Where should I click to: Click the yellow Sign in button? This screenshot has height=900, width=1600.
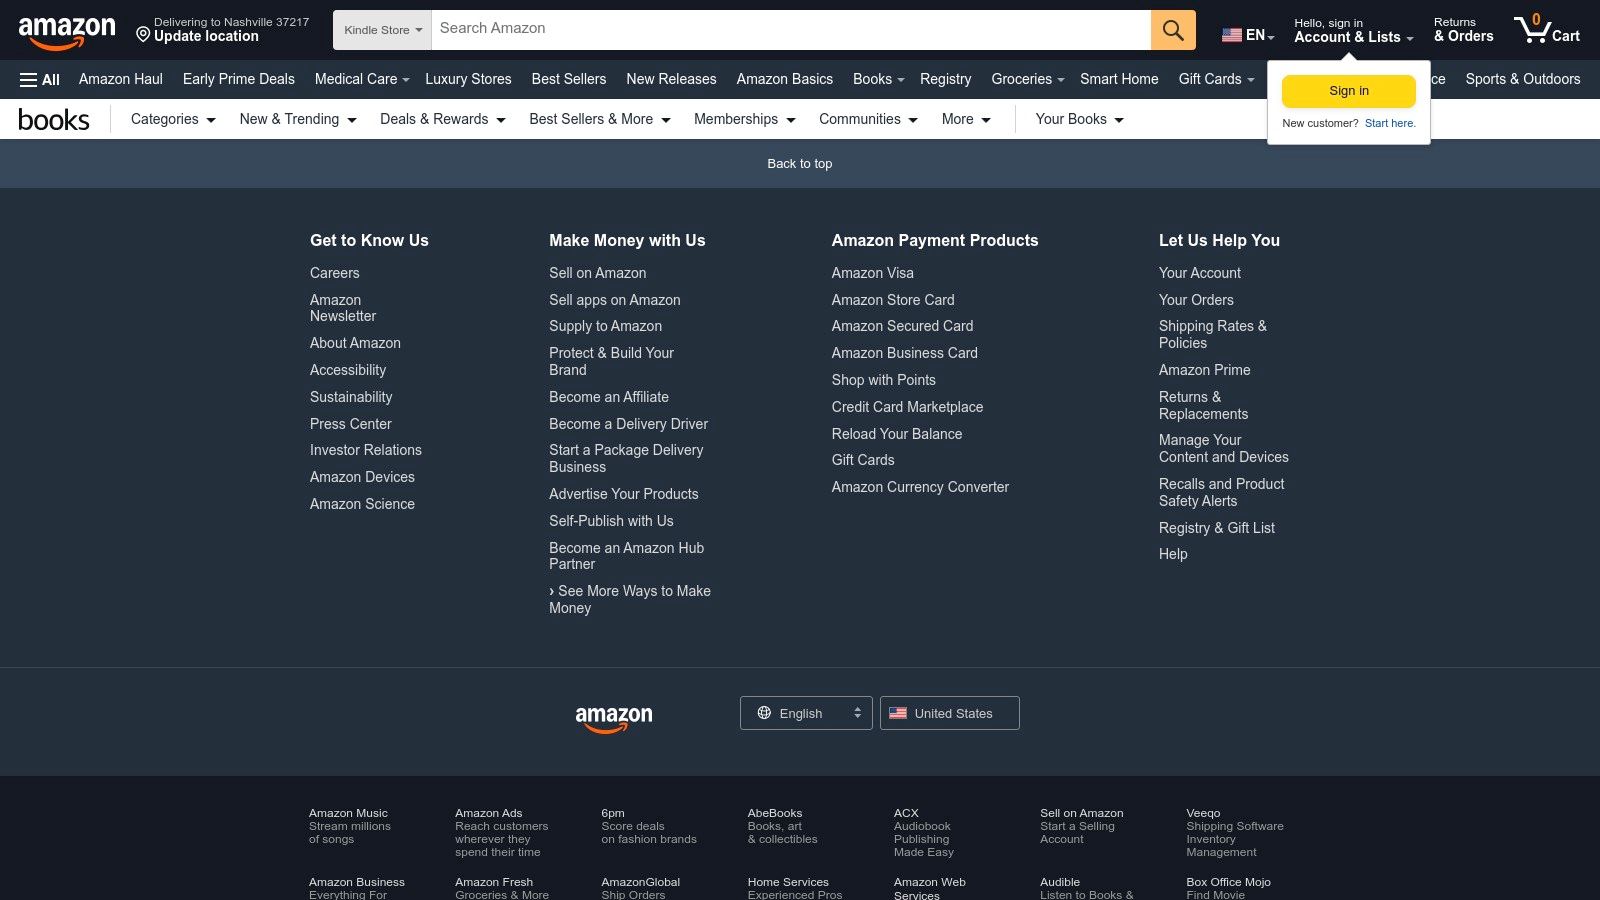(x=1349, y=91)
